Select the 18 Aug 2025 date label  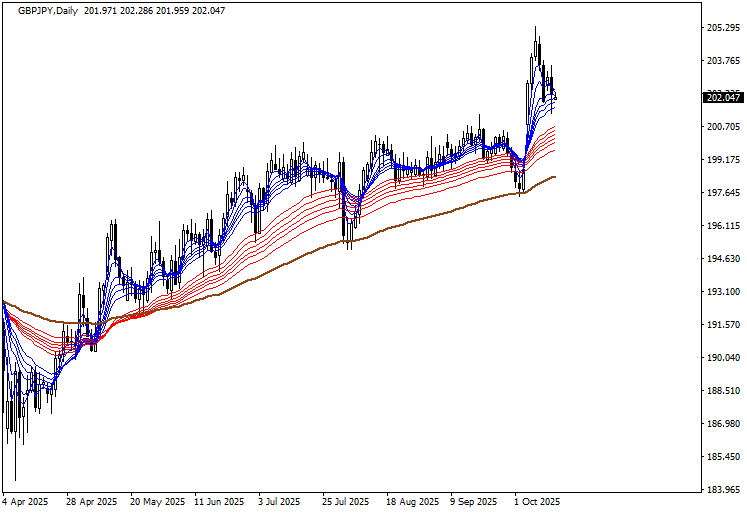[412, 502]
